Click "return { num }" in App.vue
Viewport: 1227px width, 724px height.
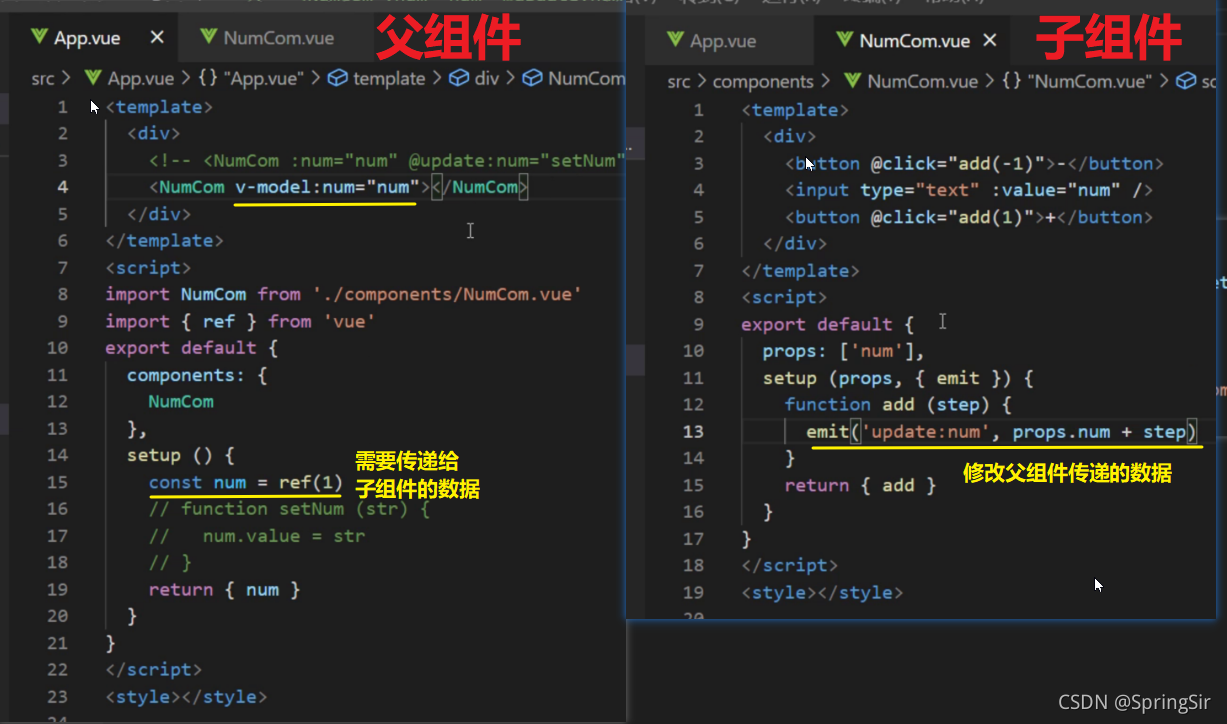[224, 590]
